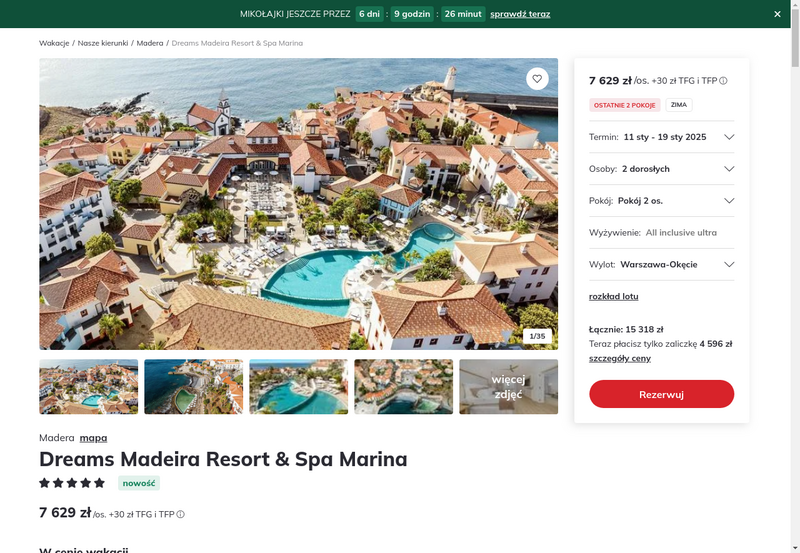Open the mapa link beside Madera

[93, 438]
